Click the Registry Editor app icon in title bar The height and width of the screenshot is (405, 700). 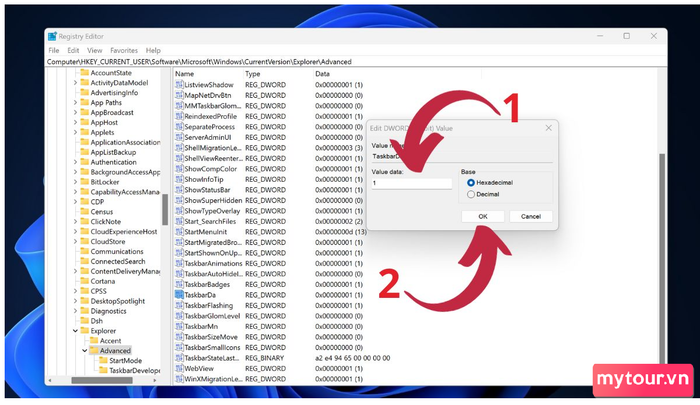[52, 36]
